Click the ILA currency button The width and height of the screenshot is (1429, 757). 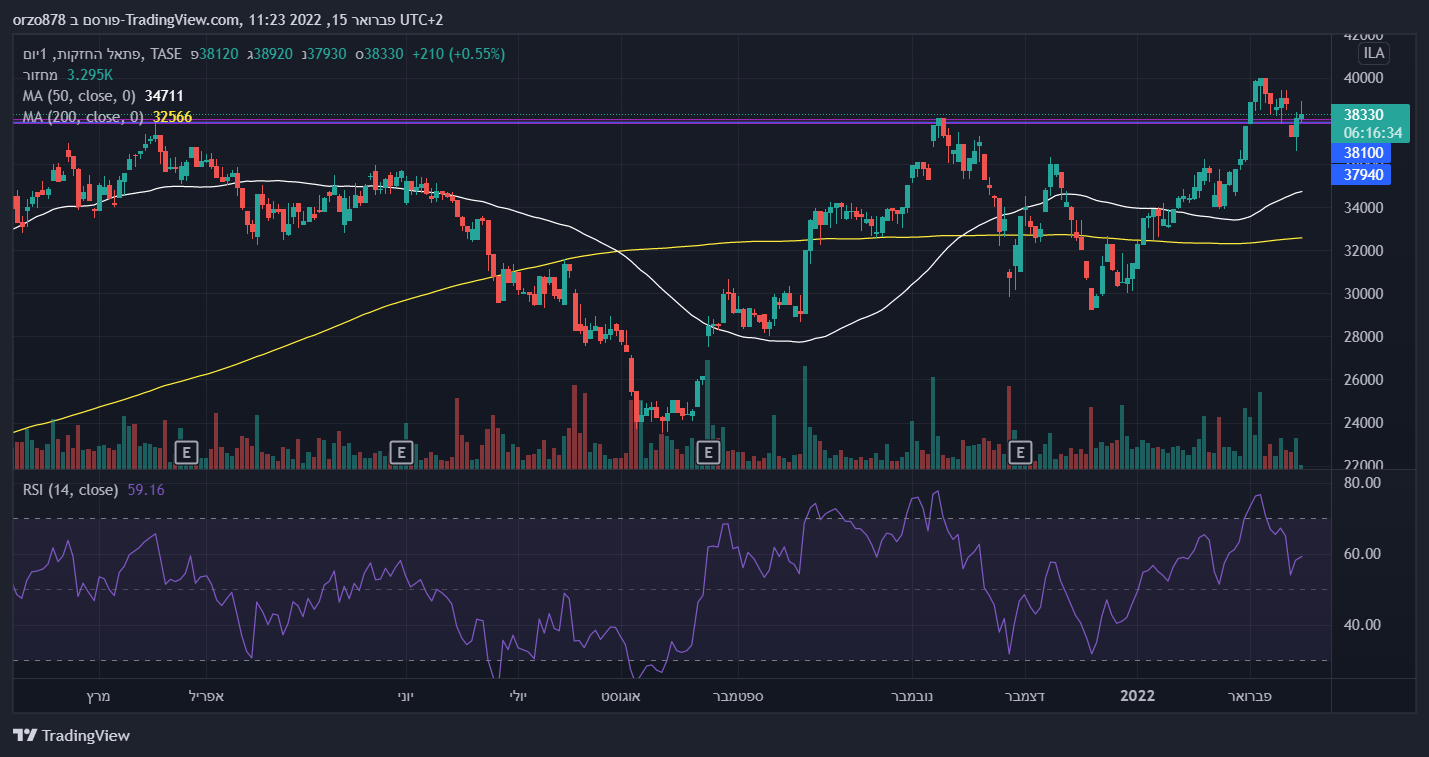click(x=1373, y=53)
